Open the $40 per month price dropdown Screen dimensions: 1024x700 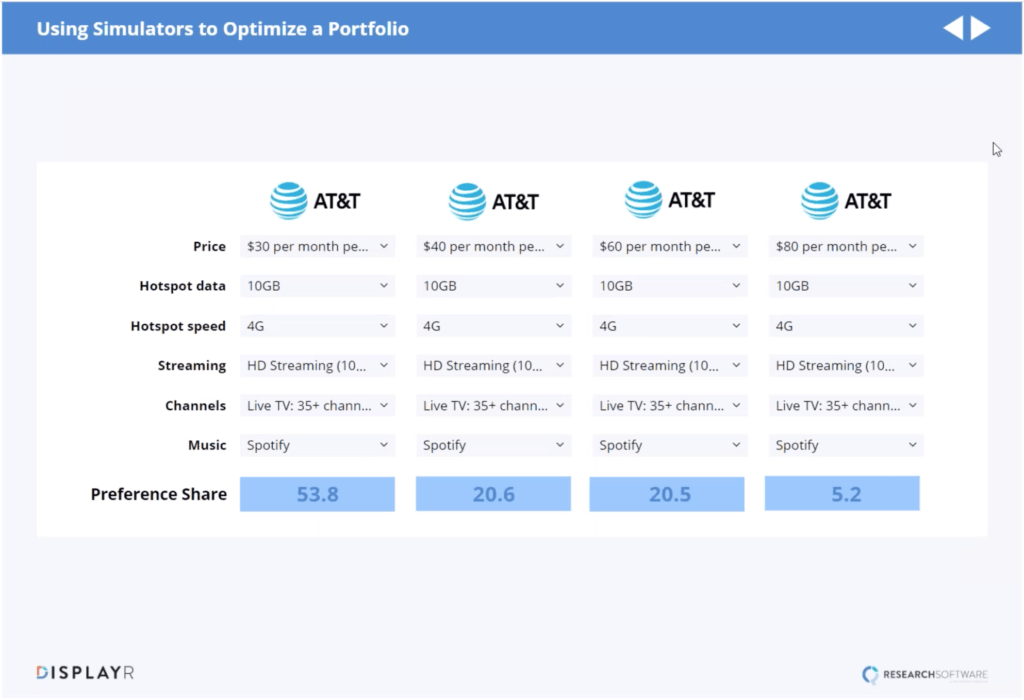click(x=494, y=246)
